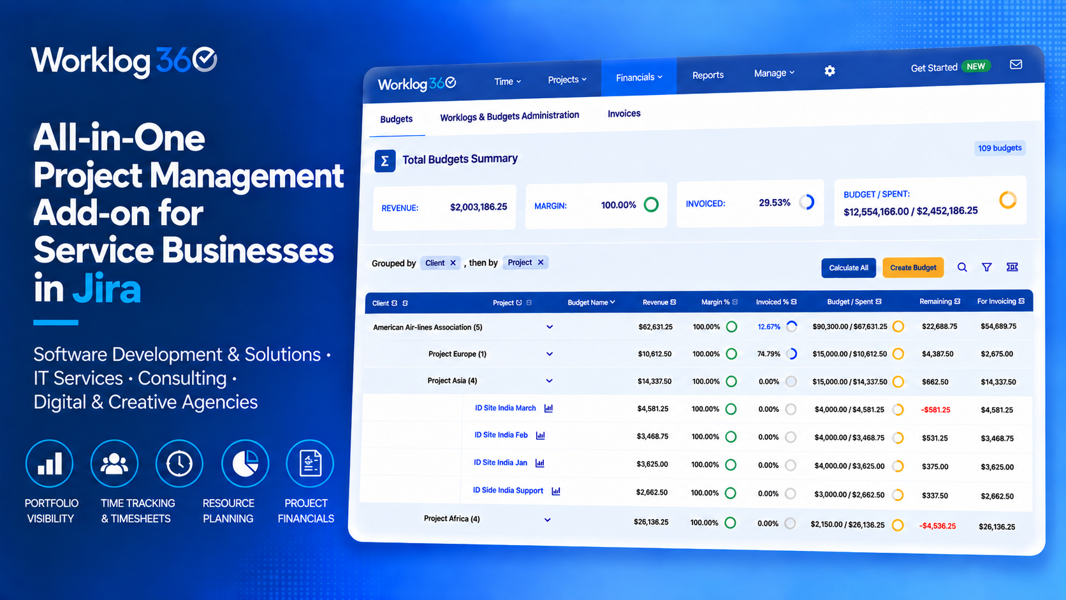Image resolution: width=1066 pixels, height=600 pixels.
Task: Open ID Site India Jan budget link
Action: pyautogui.click(x=500, y=463)
